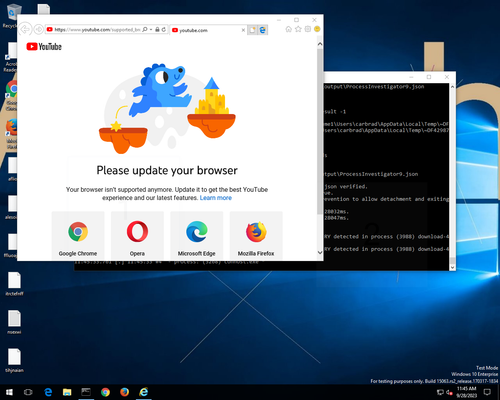This screenshot has width=500, height=400.
Task: Click the Internet Explorer taskbar icon
Action: 144,392
